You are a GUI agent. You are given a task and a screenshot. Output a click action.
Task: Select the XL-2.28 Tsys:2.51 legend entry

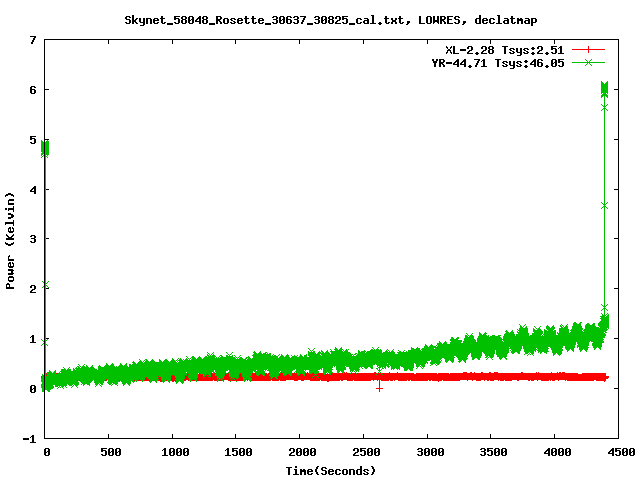[504, 50]
